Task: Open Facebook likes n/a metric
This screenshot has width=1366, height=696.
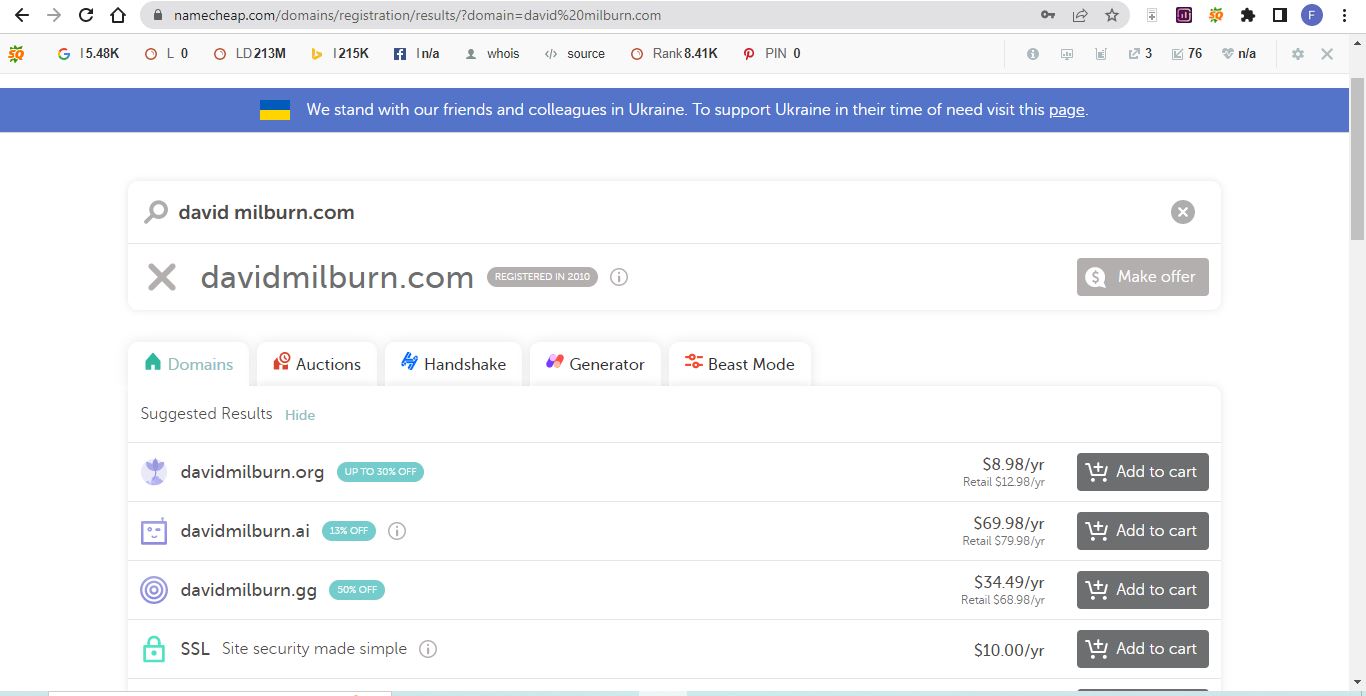Action: [x=417, y=54]
